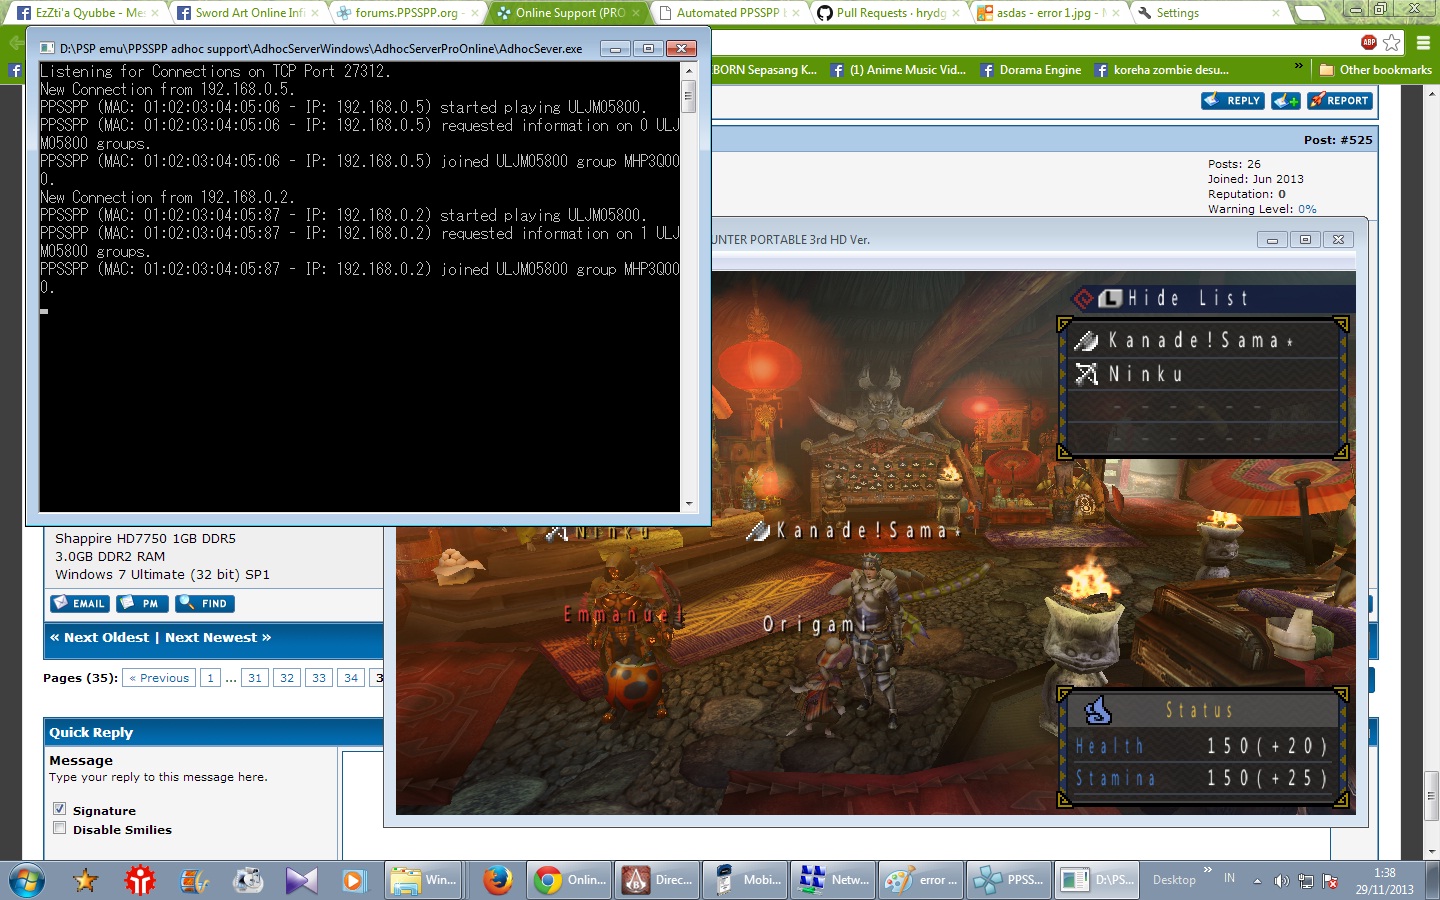Bookmark this page with the star icon

(1392, 42)
